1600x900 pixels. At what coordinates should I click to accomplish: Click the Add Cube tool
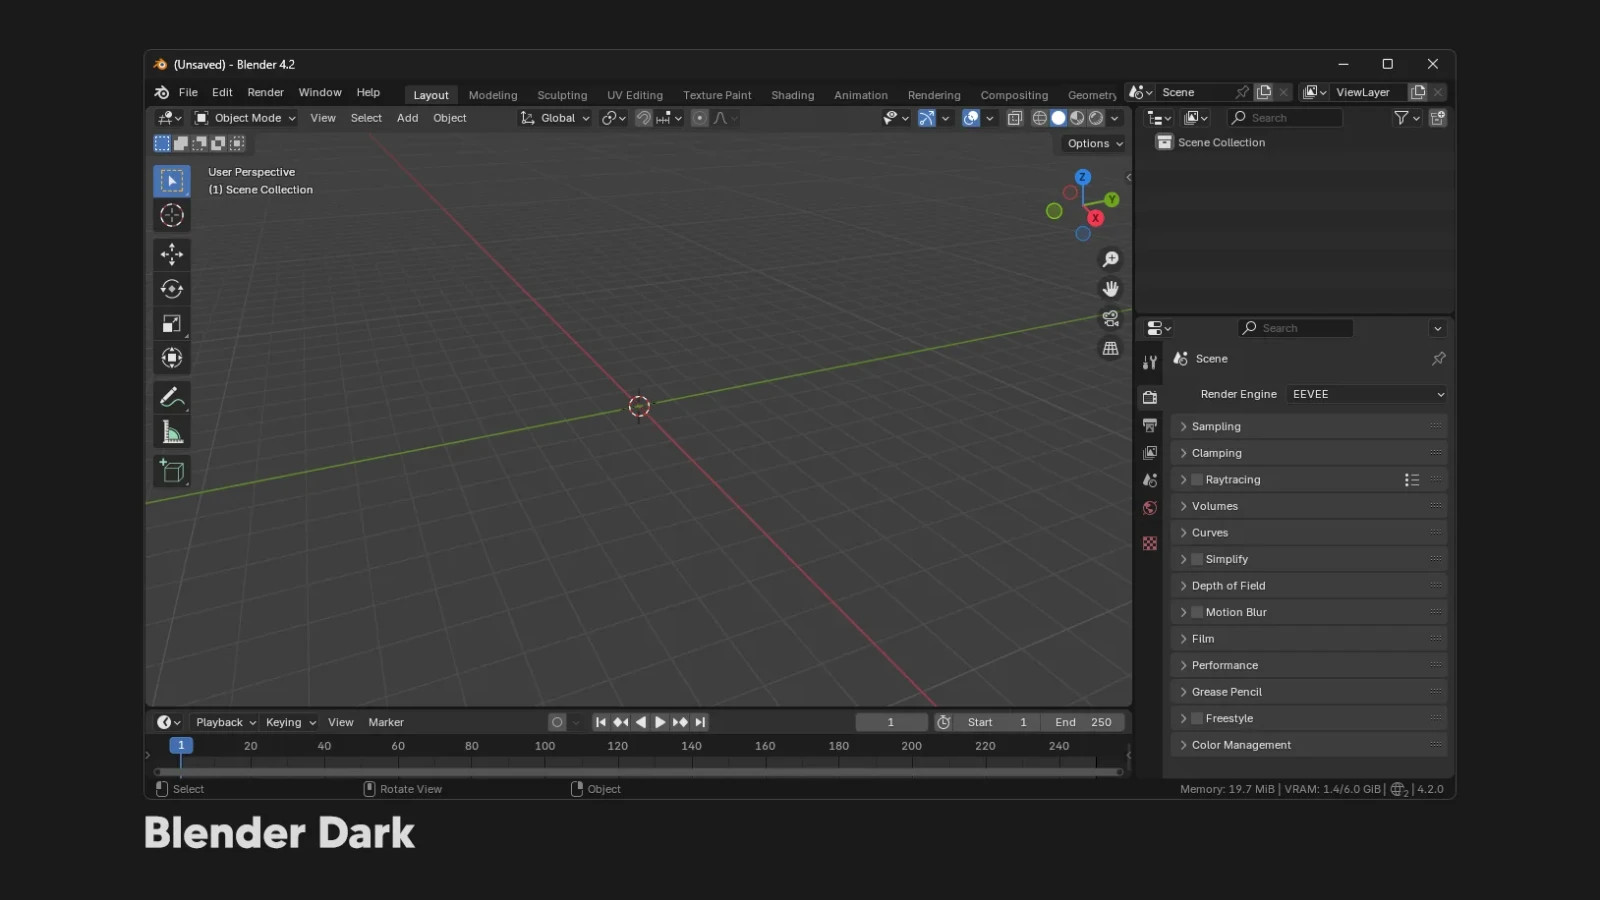coord(172,471)
